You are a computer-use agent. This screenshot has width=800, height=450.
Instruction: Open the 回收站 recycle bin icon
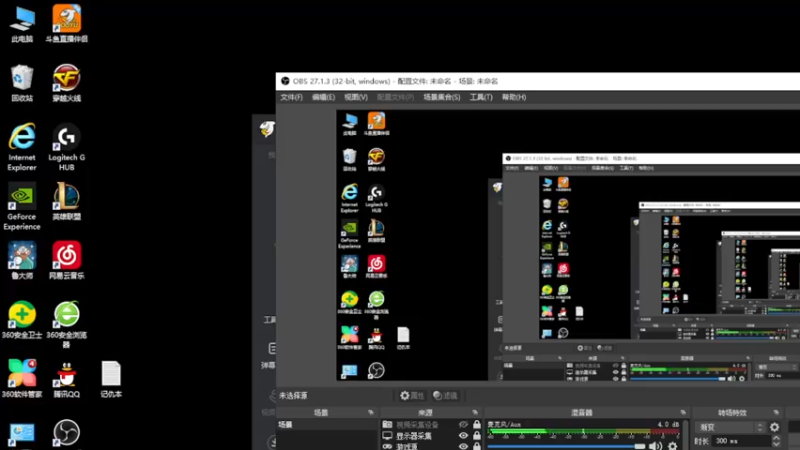click(x=22, y=83)
